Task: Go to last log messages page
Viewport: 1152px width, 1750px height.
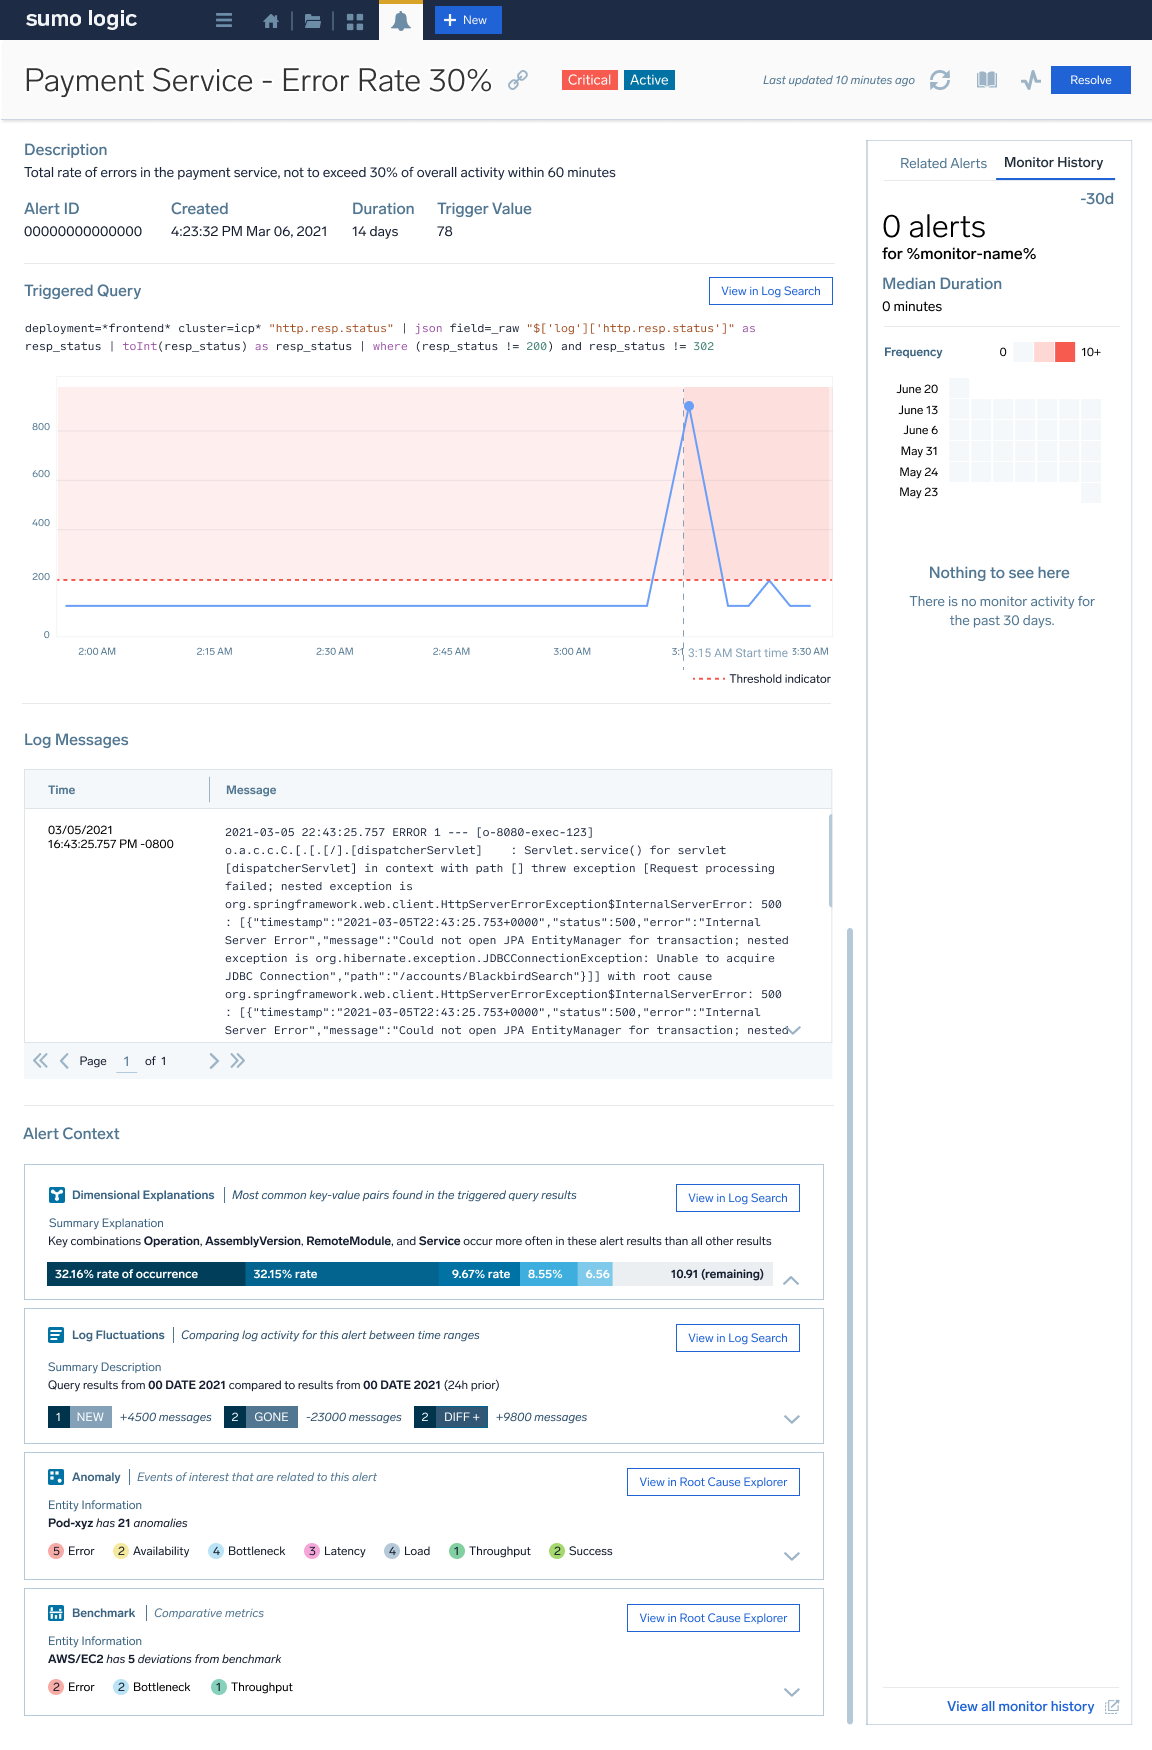Action: [237, 1061]
